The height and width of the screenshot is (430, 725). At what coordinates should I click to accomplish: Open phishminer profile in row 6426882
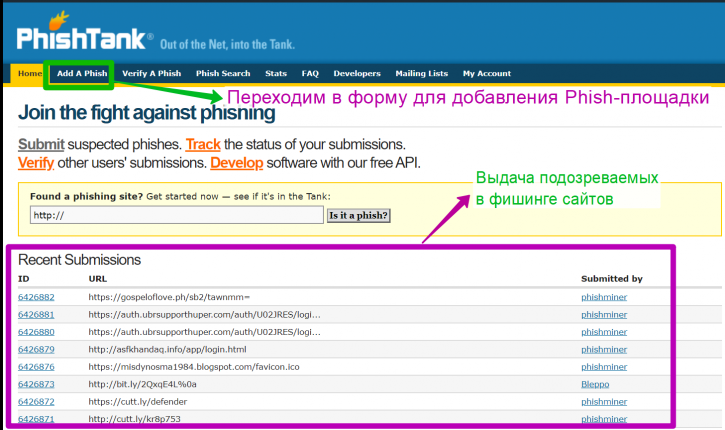(x=604, y=297)
